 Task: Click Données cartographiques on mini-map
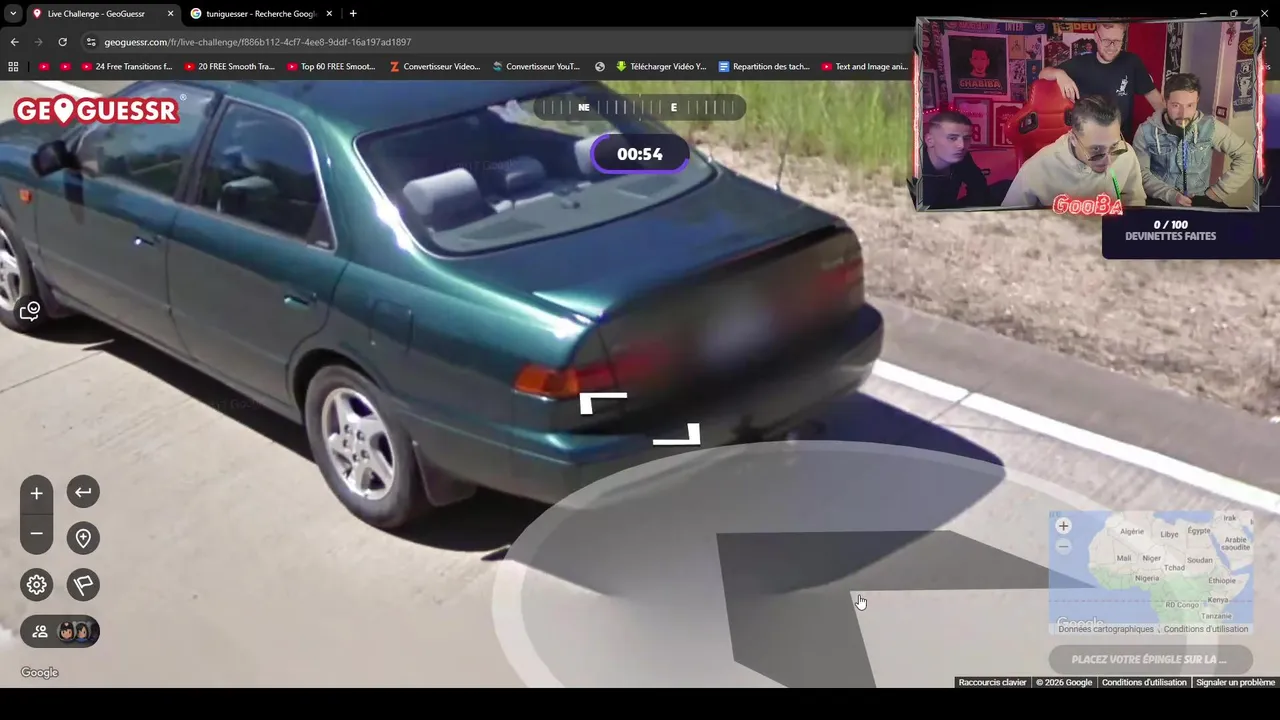point(1106,629)
